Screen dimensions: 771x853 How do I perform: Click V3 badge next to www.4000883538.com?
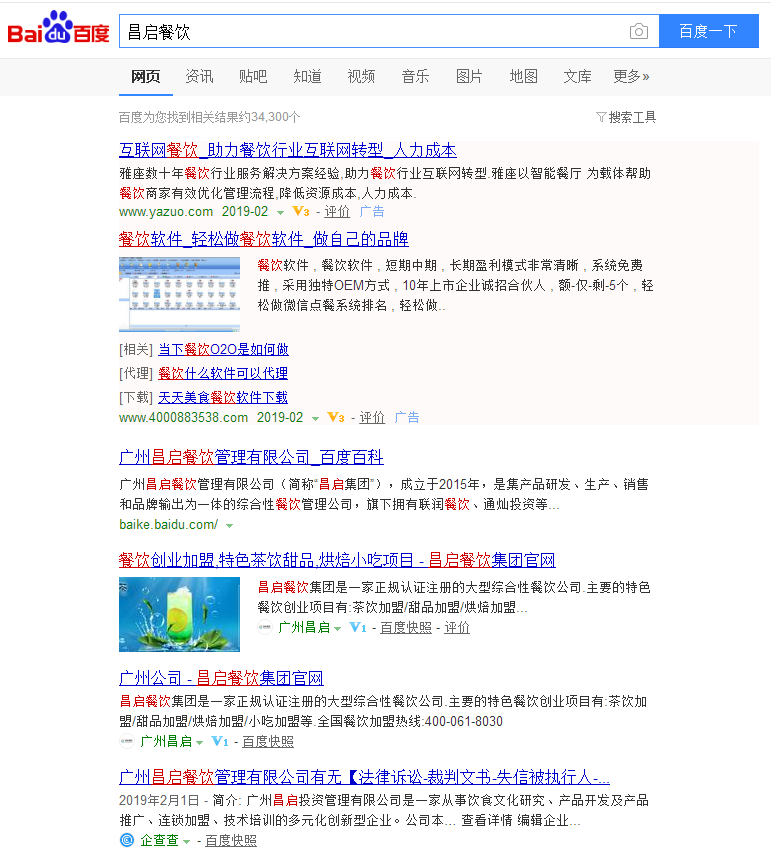click(x=336, y=418)
